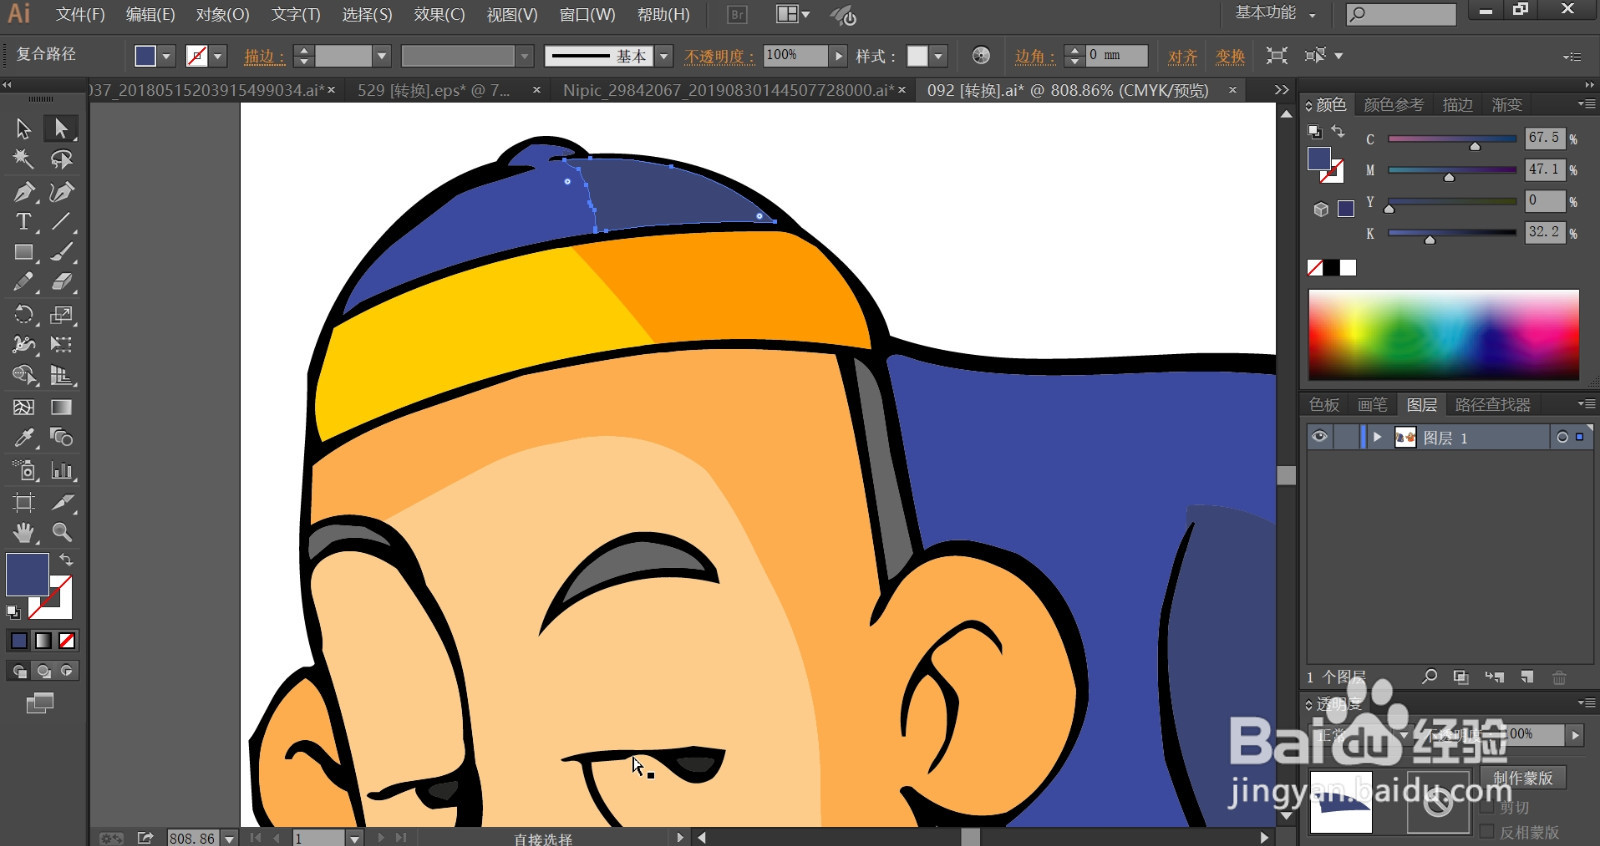
Task: Toggle visibility eye of 图层 1
Action: tap(1320, 437)
